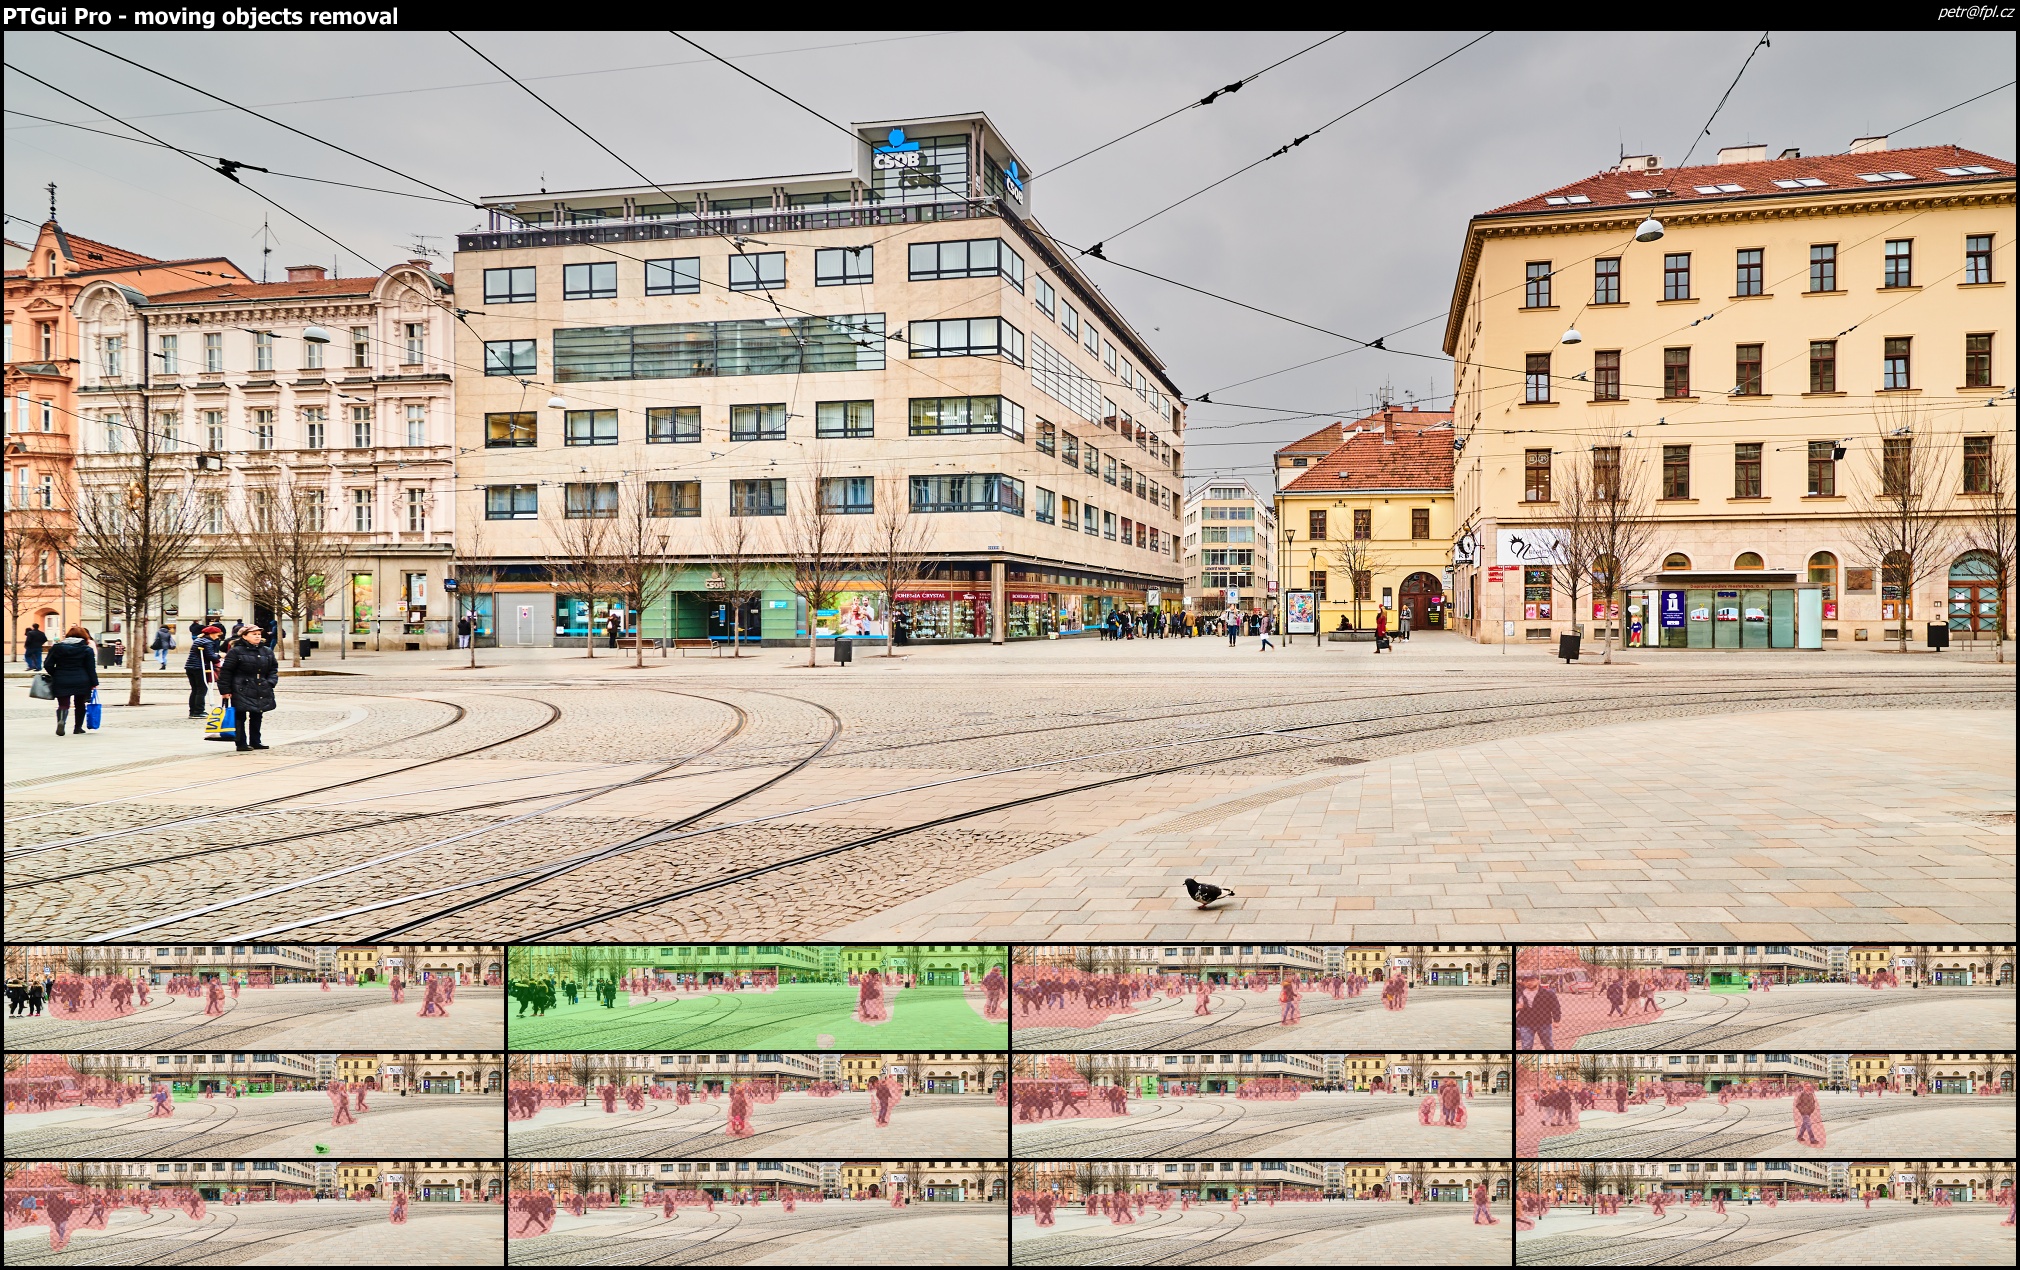Open the last thumbnail in the bottom row
Screen dimensions: 2020x1270
pyautogui.click(x=1765, y=1214)
